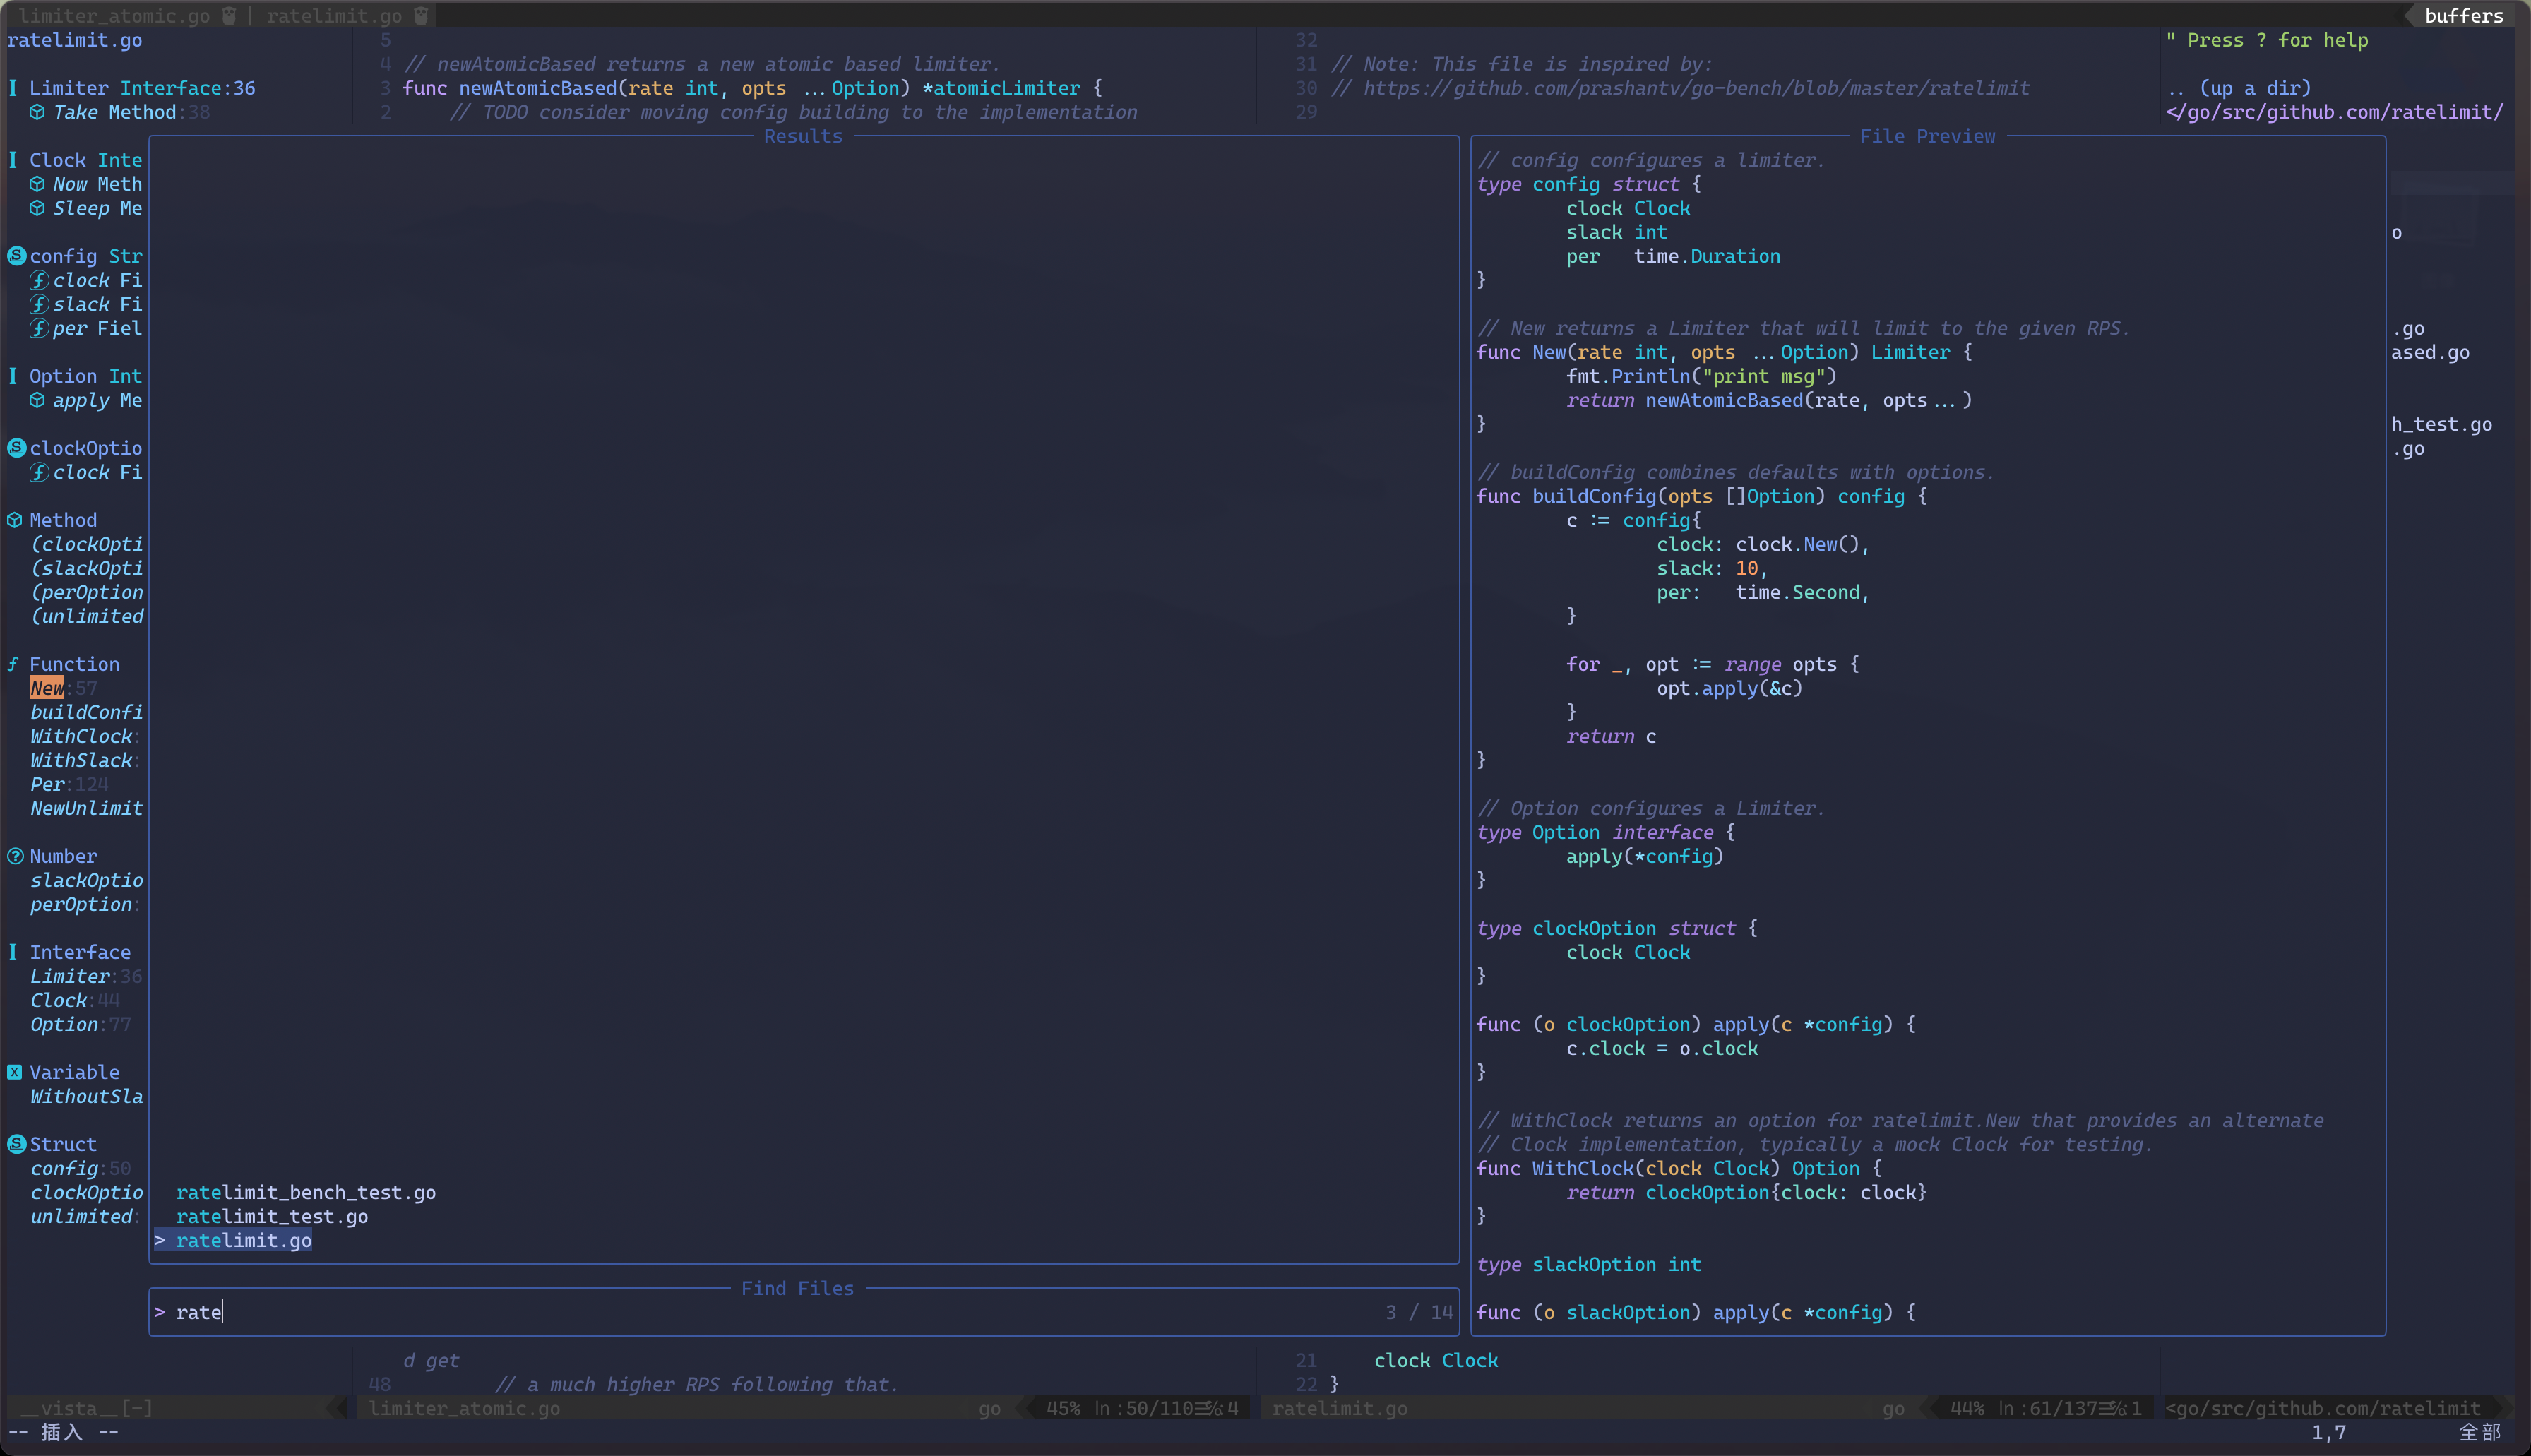Screen dimensions: 2531x1456
Task: Click the struct icon next to config Str
Action: pyautogui.click(x=16, y=256)
